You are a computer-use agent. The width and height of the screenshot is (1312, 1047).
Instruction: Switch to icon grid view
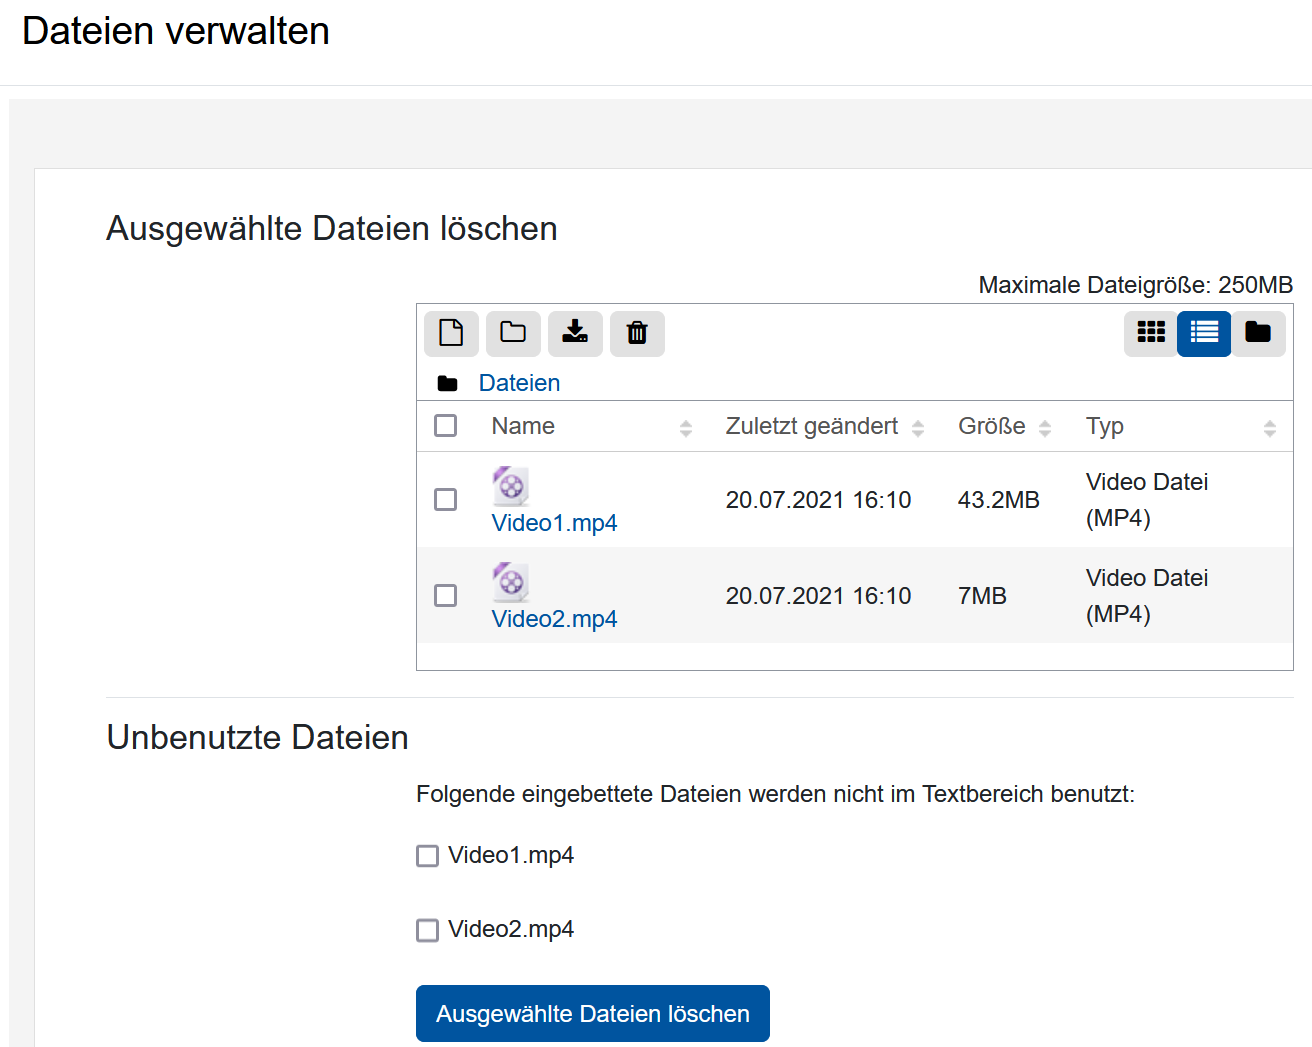click(1151, 333)
